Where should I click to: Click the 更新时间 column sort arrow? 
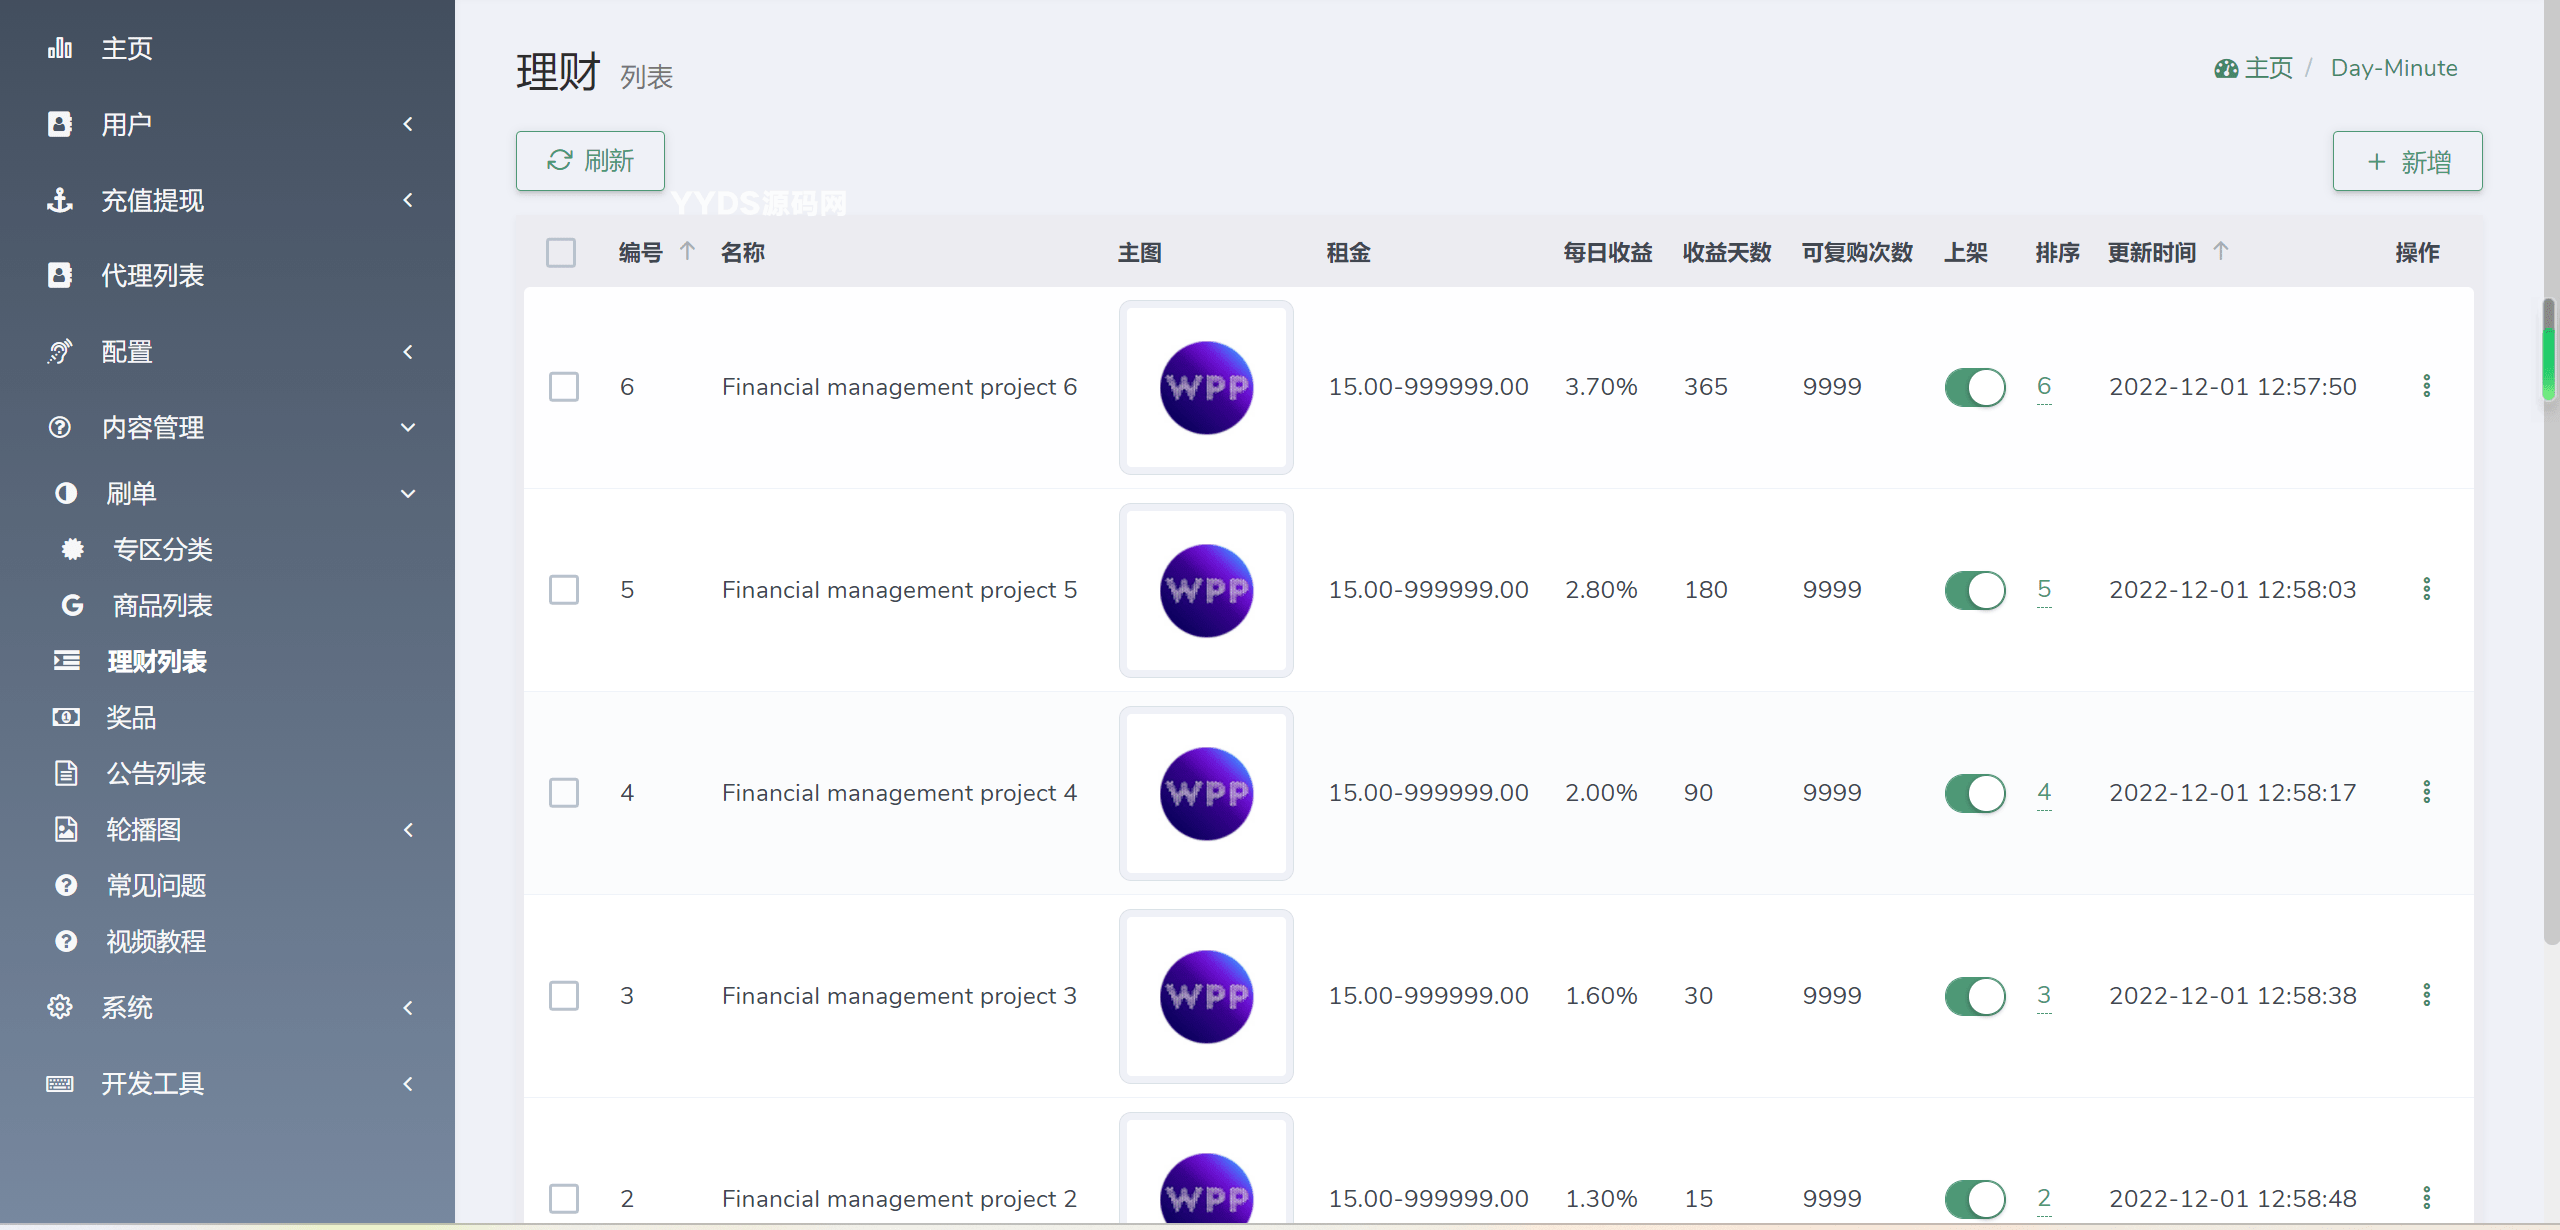[x=2220, y=251]
